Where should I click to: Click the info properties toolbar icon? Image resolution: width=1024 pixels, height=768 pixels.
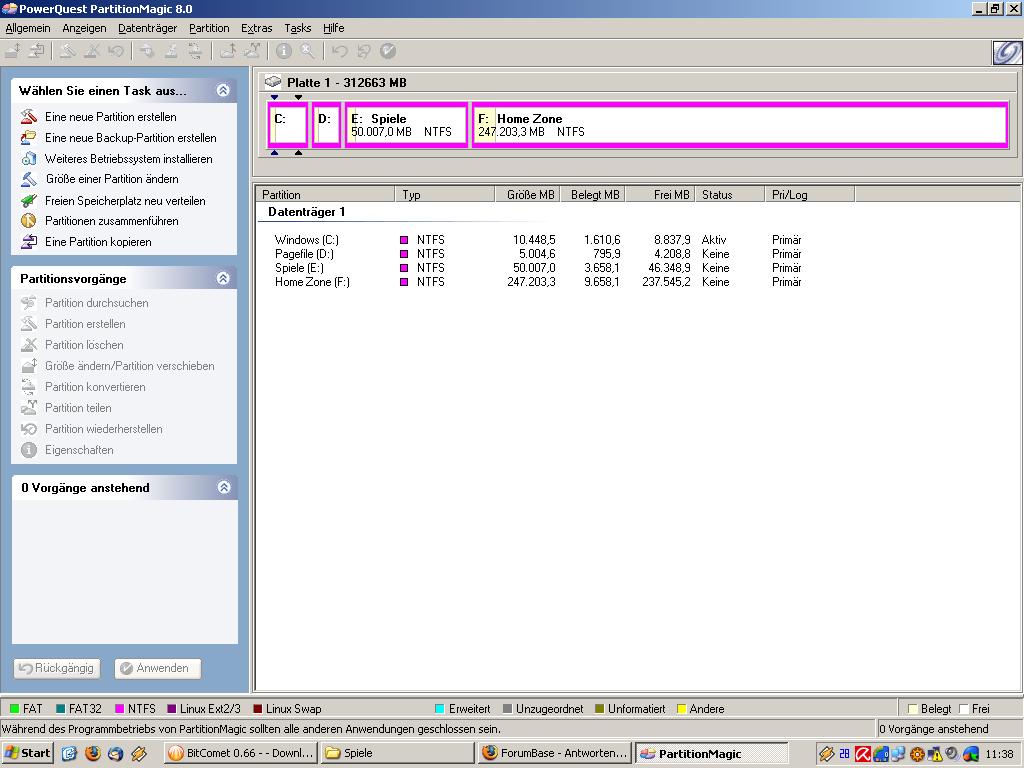(283, 51)
